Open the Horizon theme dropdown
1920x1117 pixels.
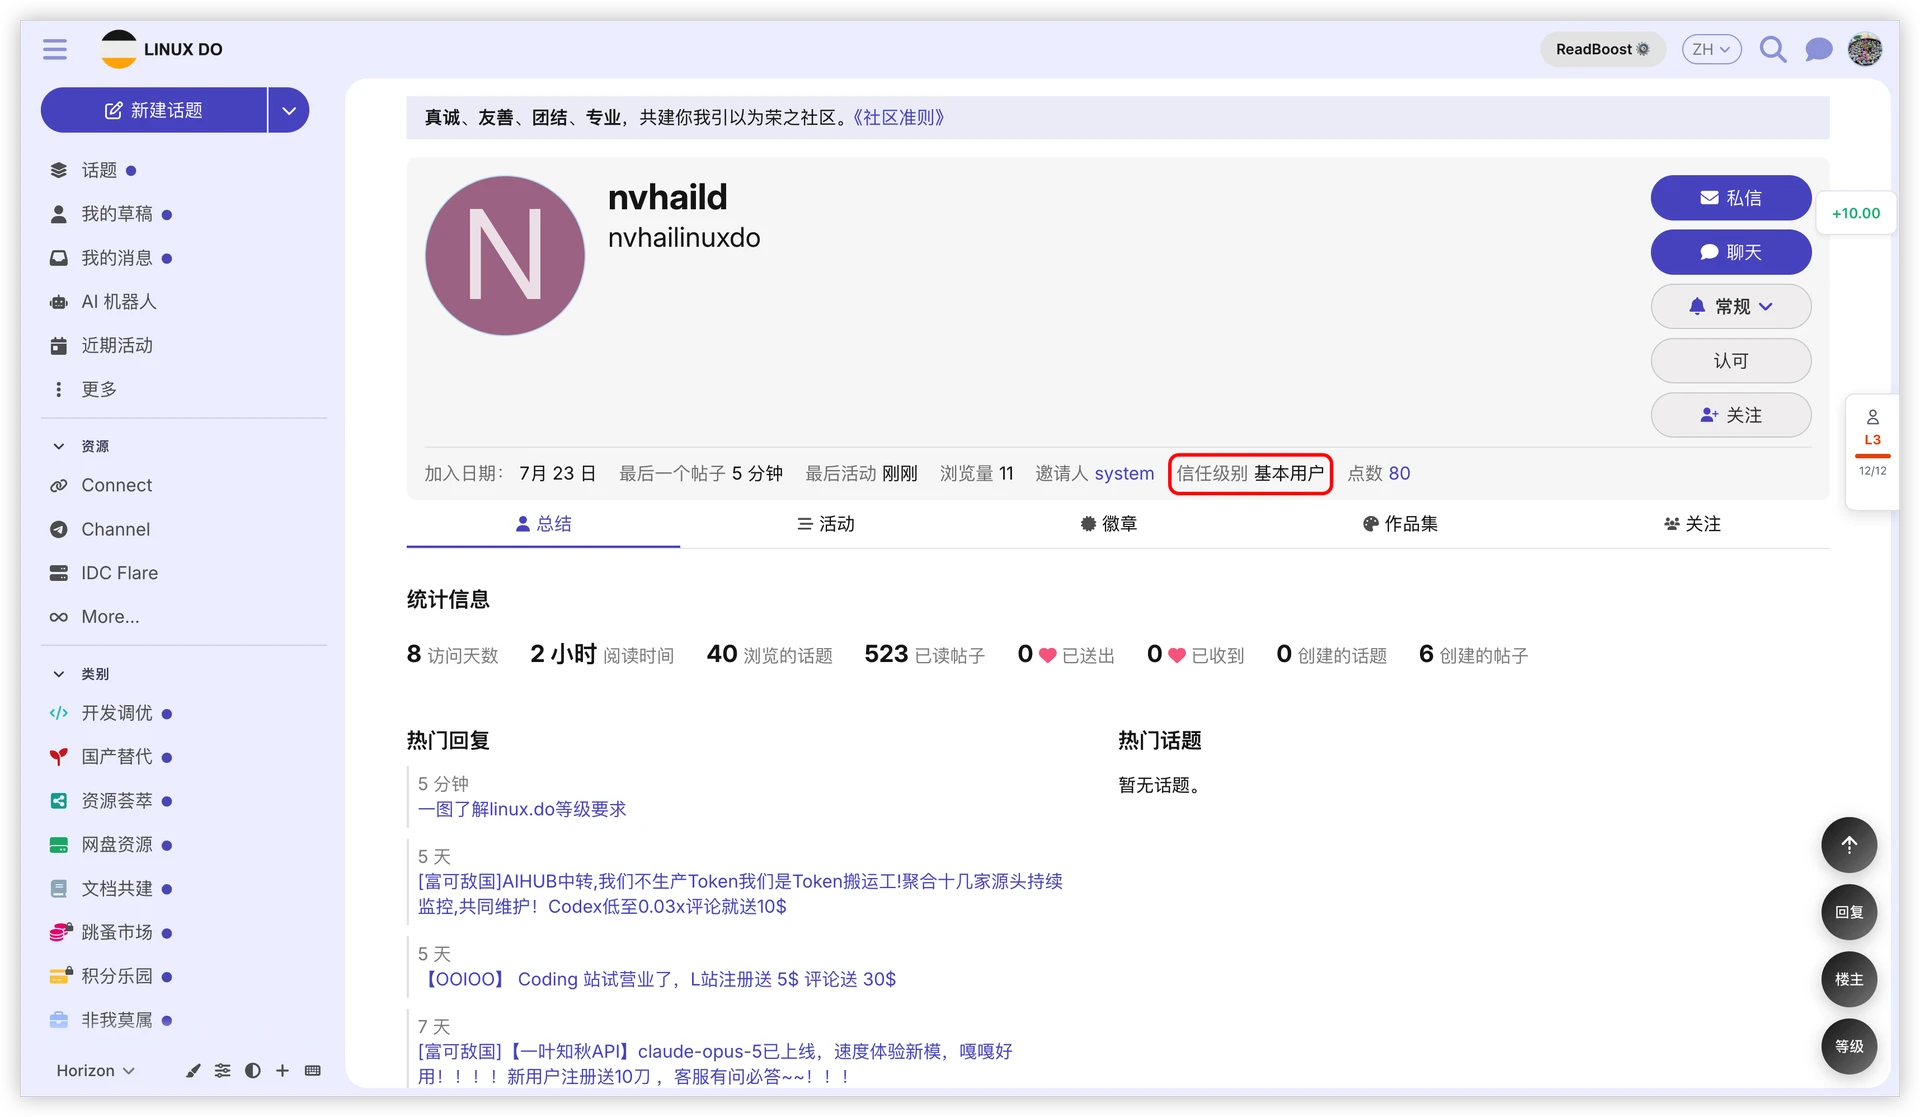(95, 1070)
